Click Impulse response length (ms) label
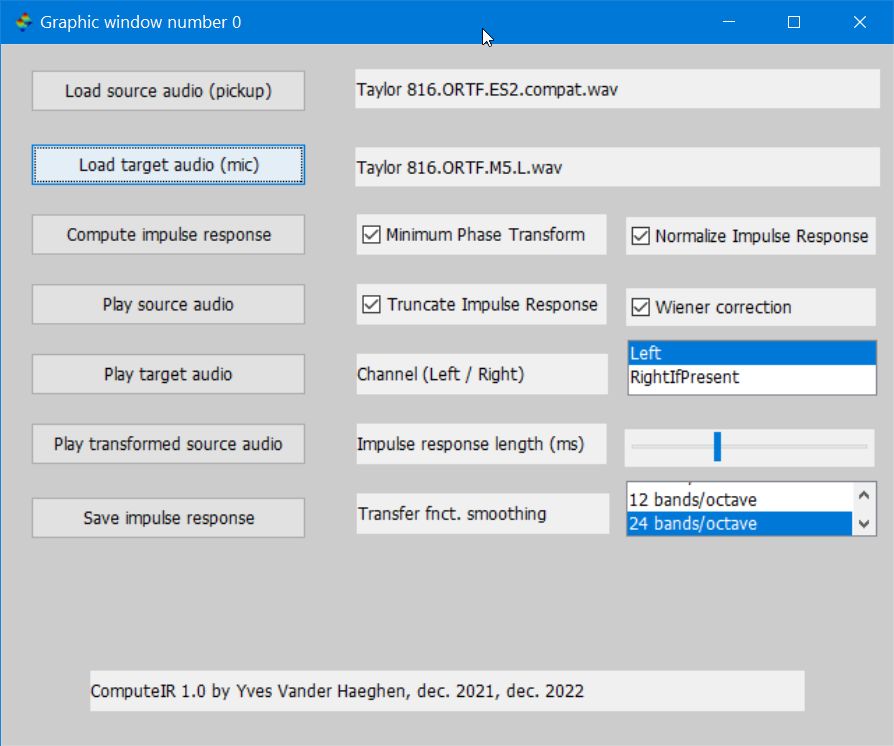Image resolution: width=894 pixels, height=746 pixels. coord(481,444)
